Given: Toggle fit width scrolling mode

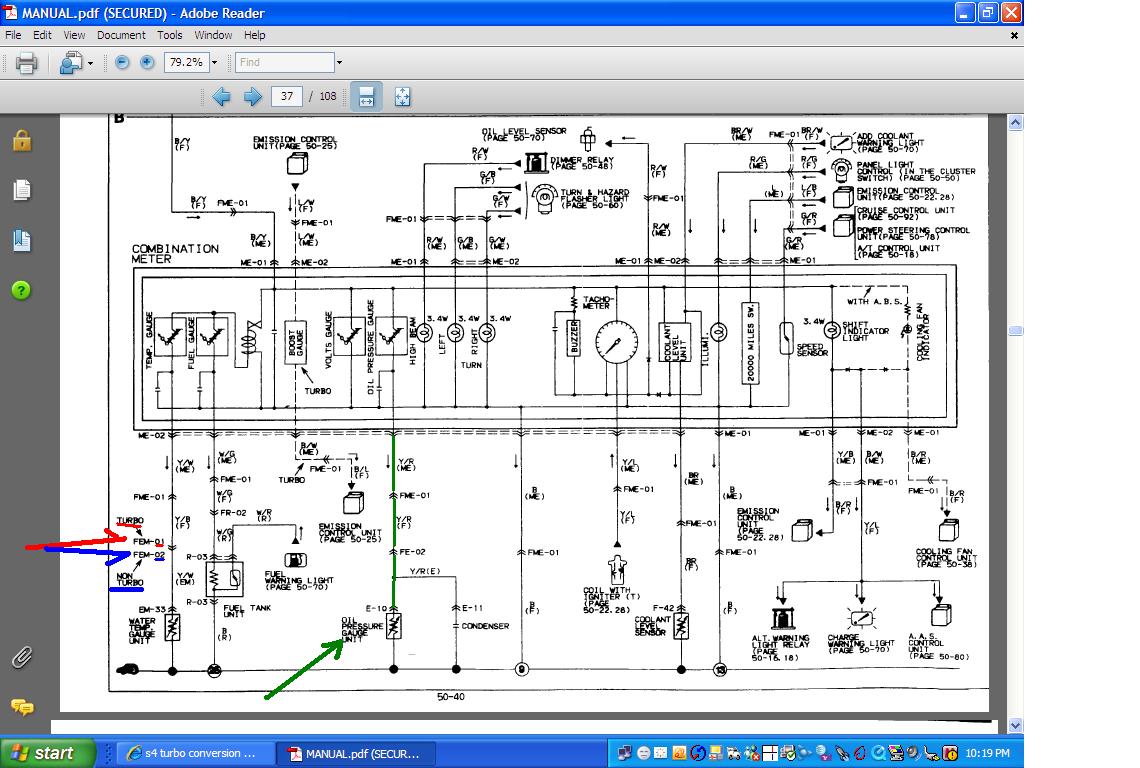Looking at the screenshot, I should (366, 97).
